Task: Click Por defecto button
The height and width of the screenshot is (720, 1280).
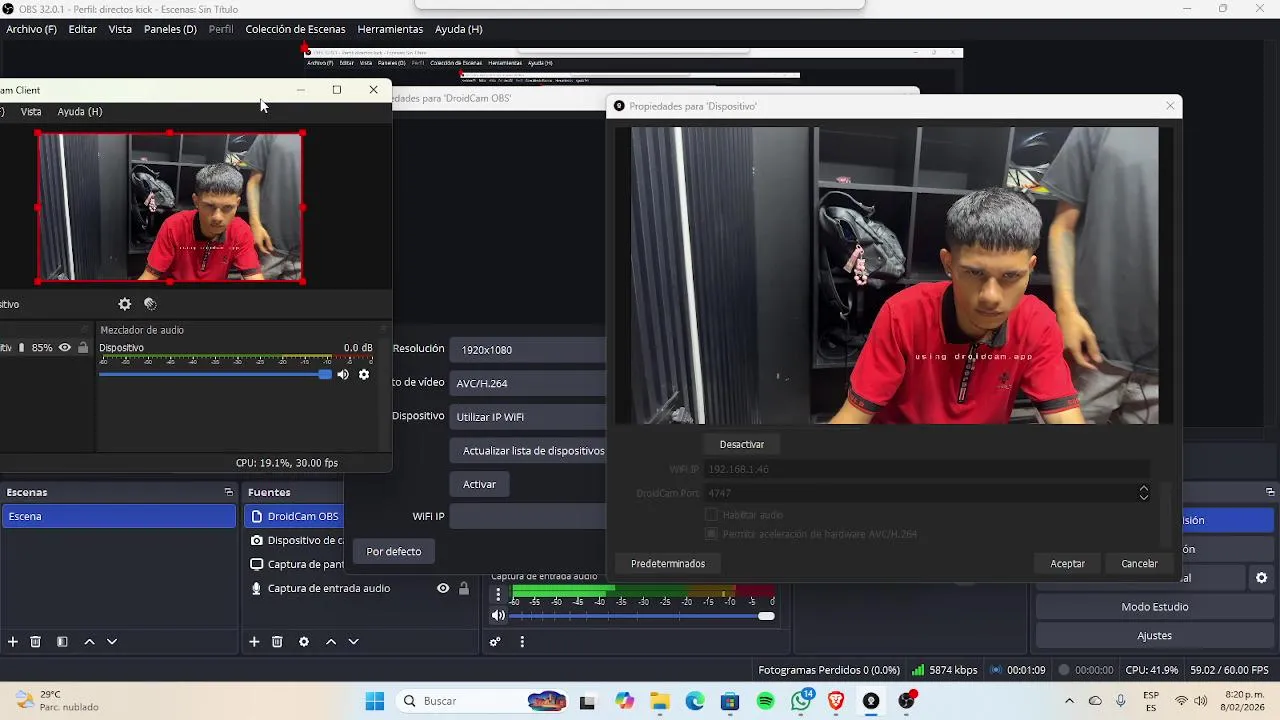Action: (x=394, y=552)
